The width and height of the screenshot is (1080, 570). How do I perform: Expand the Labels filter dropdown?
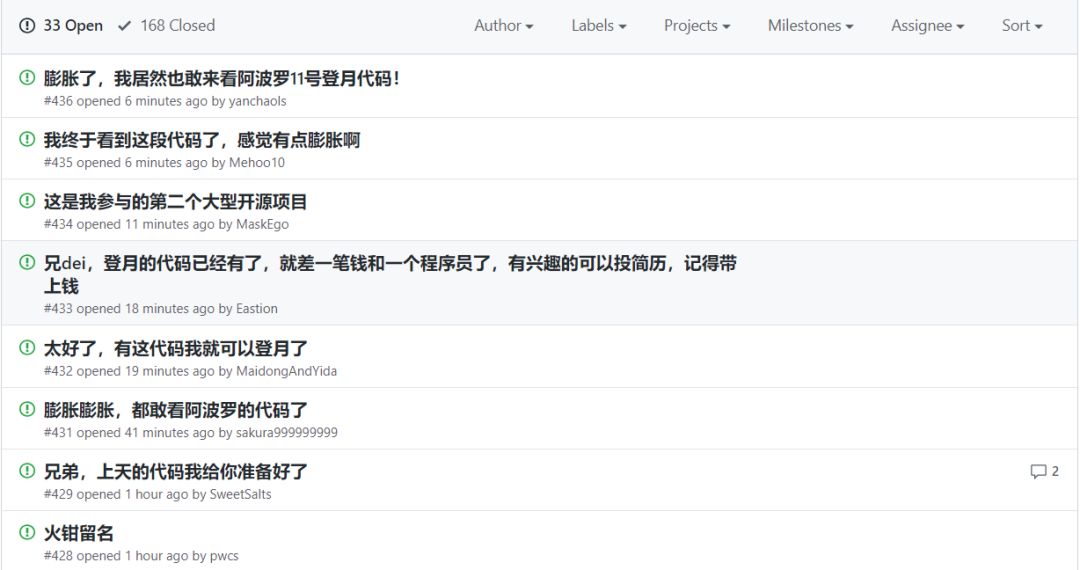coord(599,25)
